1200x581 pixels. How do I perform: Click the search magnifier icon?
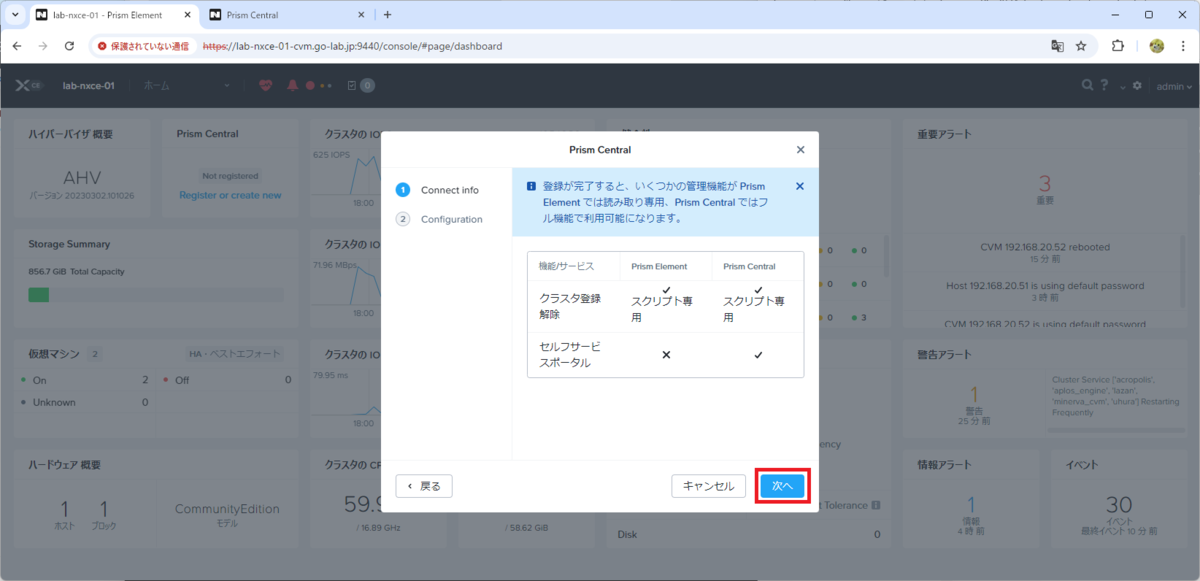1088,86
